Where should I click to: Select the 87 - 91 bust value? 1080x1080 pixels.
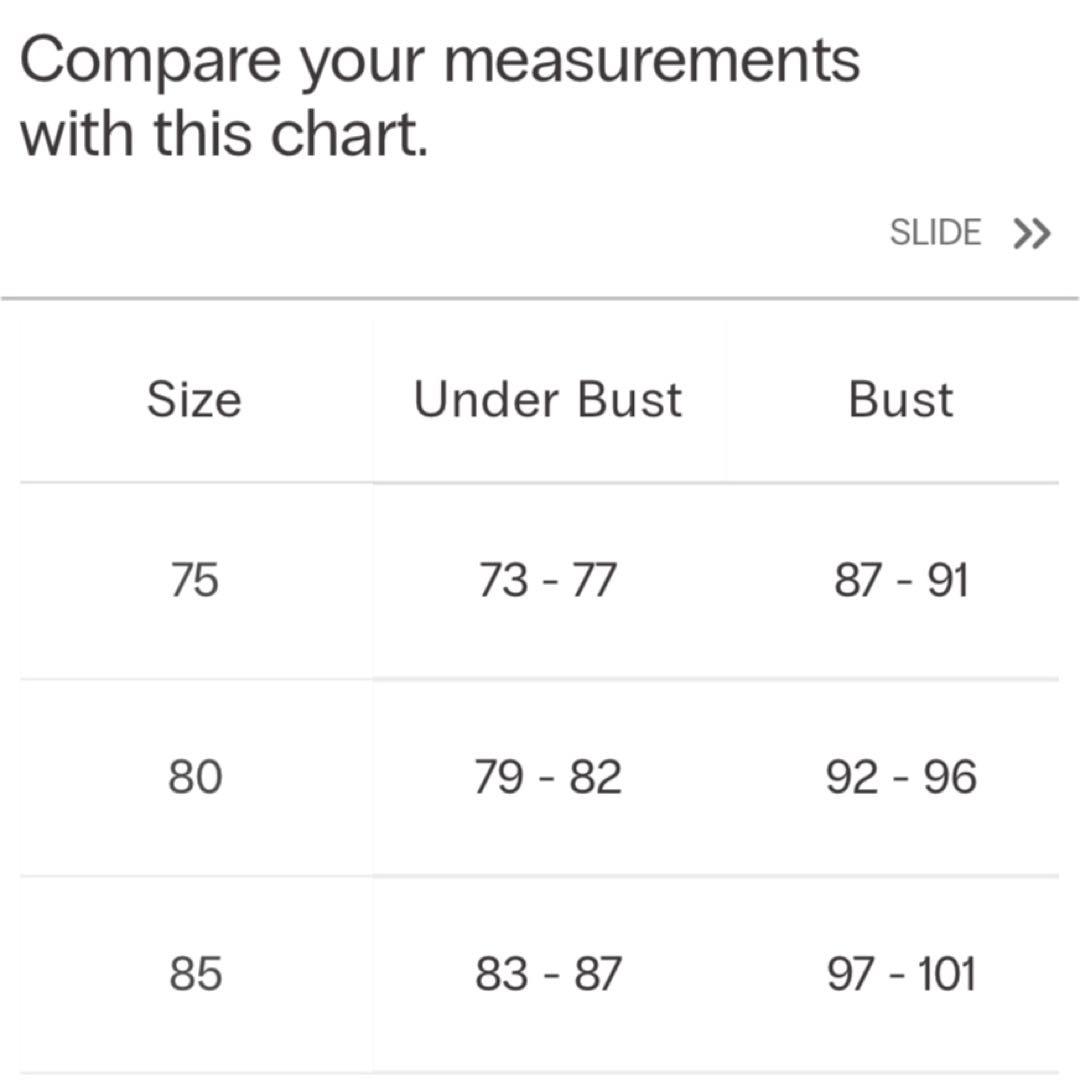point(901,580)
